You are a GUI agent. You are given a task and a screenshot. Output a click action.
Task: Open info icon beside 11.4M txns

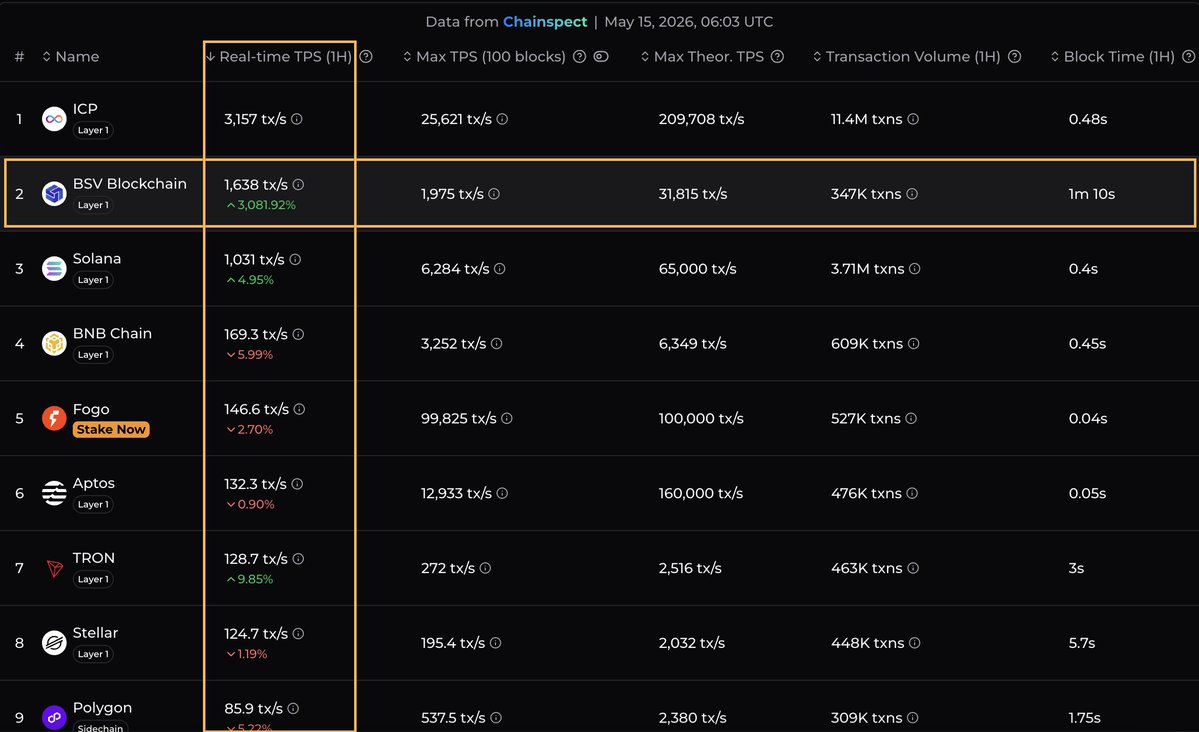click(x=913, y=119)
